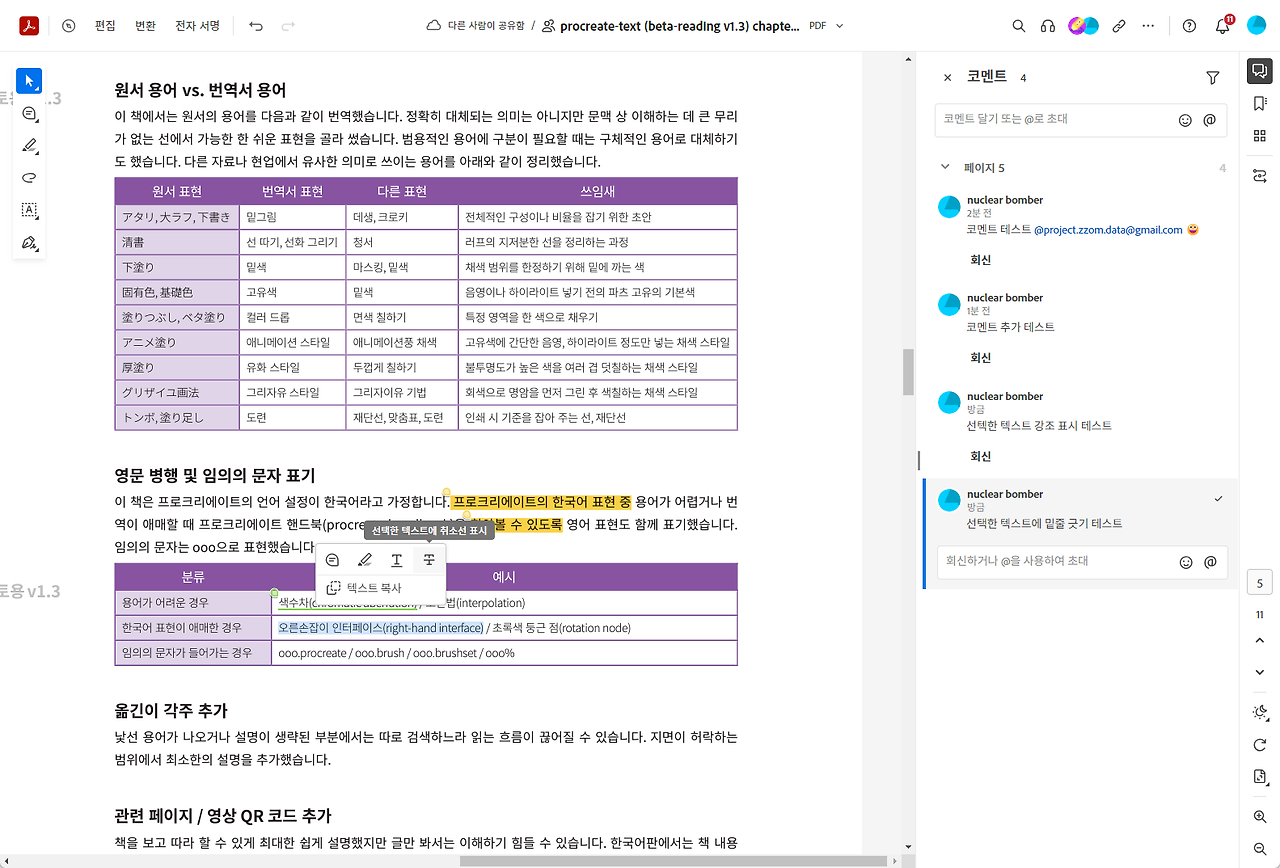Viewport: 1280px width, 868px height.
Task: Open the fill and sign pen tool
Action: tap(29, 243)
